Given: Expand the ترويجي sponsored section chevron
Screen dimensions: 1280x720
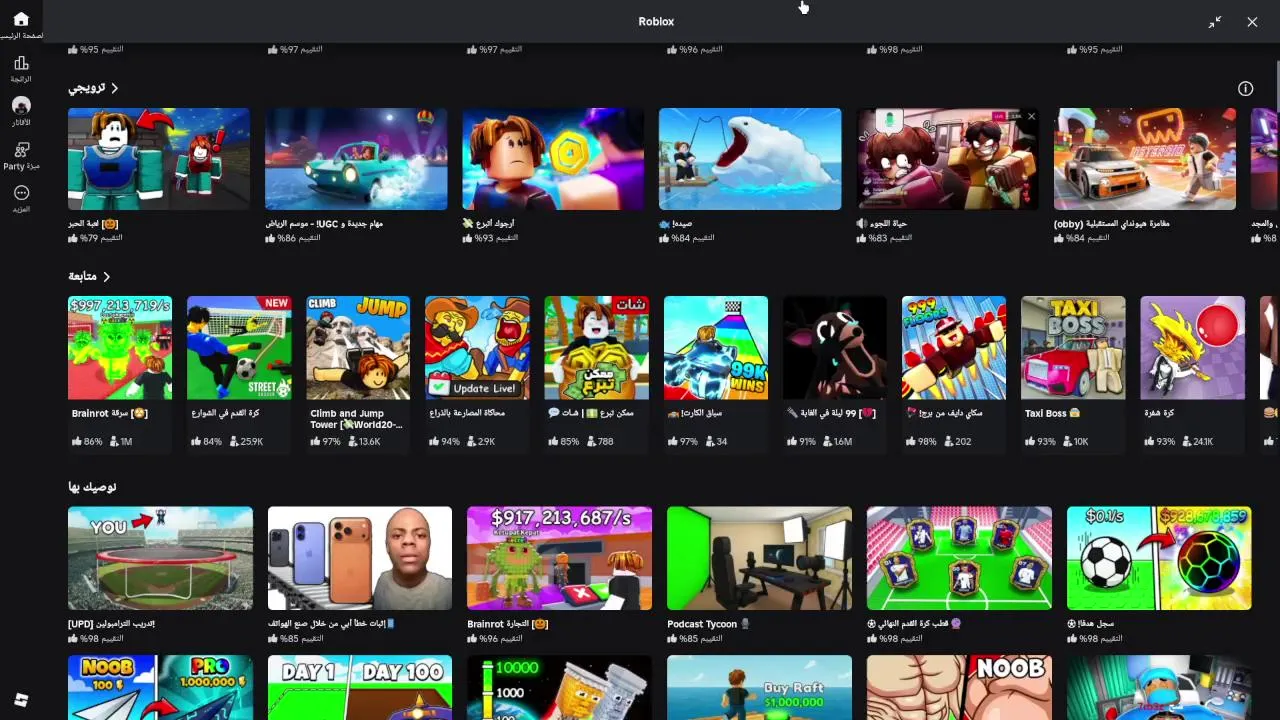Looking at the screenshot, I should point(115,88).
